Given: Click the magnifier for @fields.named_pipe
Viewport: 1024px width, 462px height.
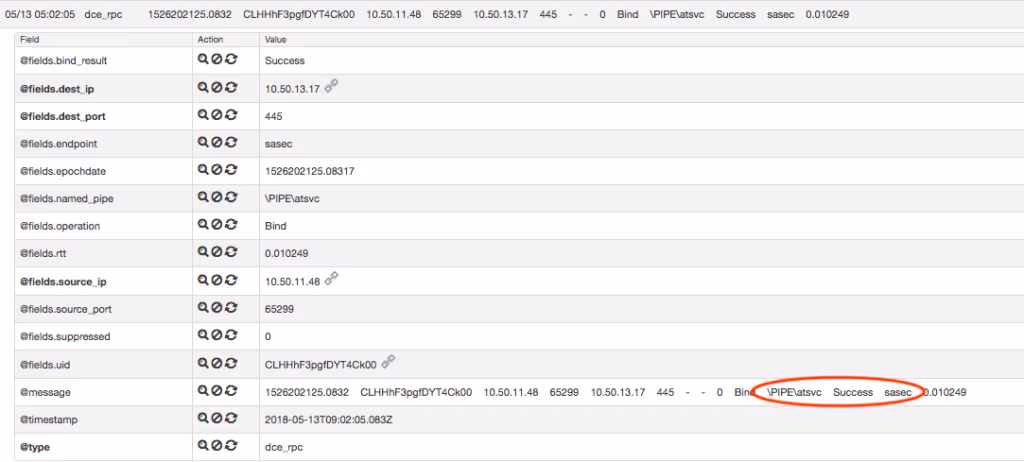Looking at the screenshot, I should coord(203,197).
